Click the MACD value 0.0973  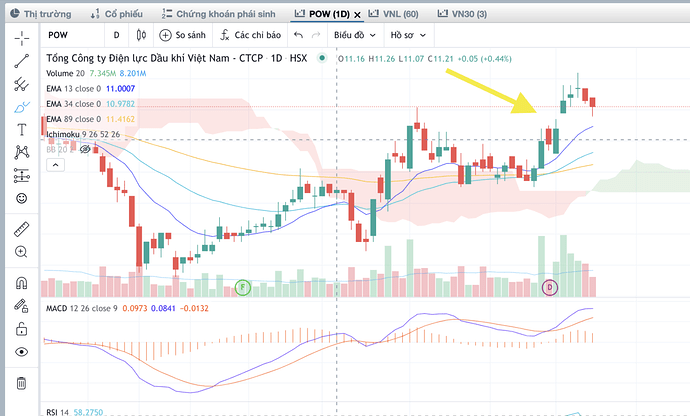click(x=135, y=308)
